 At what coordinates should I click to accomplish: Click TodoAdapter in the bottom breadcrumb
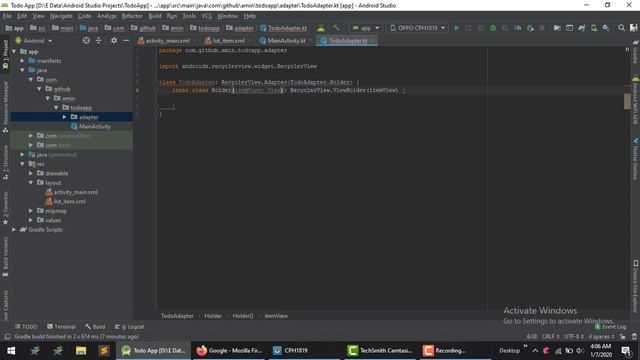(177, 316)
